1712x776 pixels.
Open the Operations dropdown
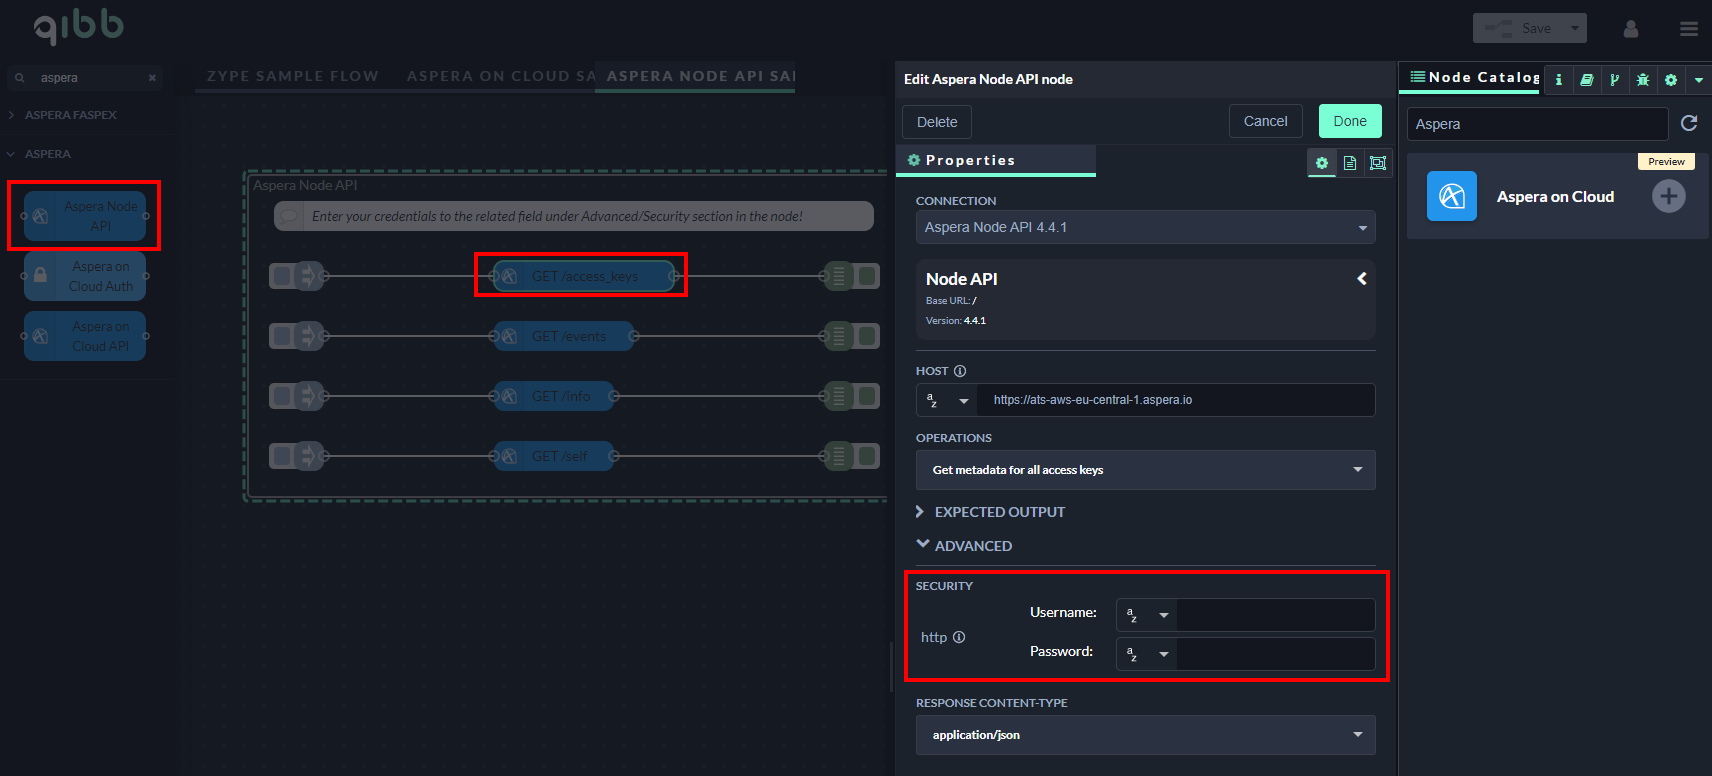tap(1145, 470)
